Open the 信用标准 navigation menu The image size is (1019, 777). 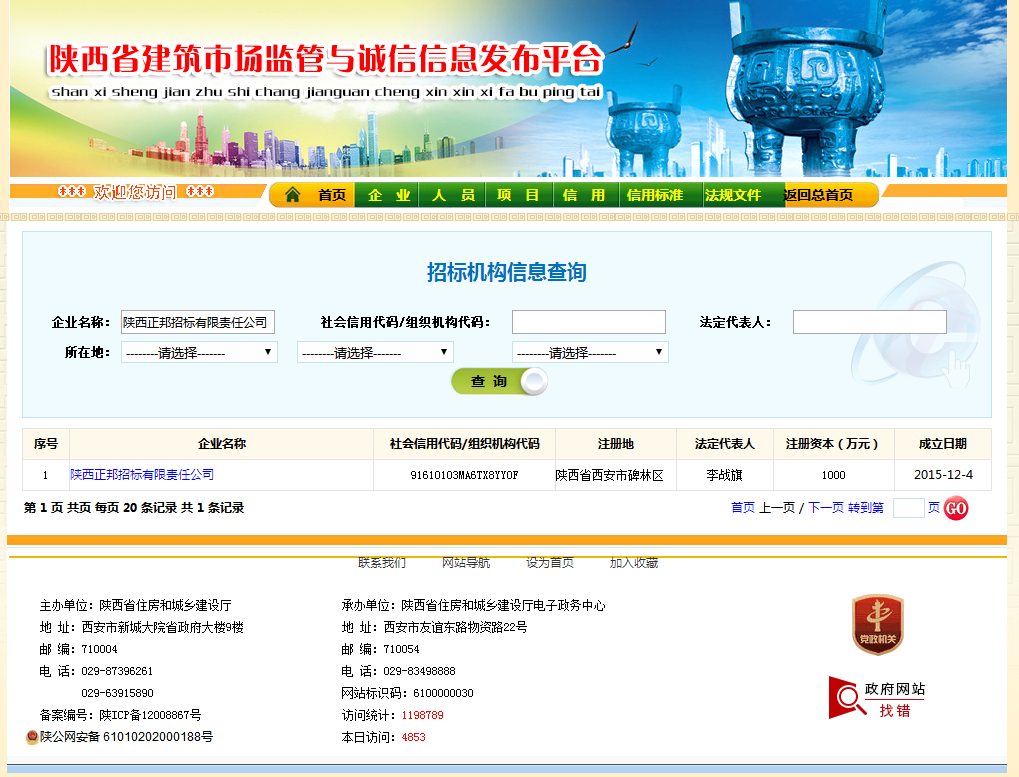coord(655,195)
